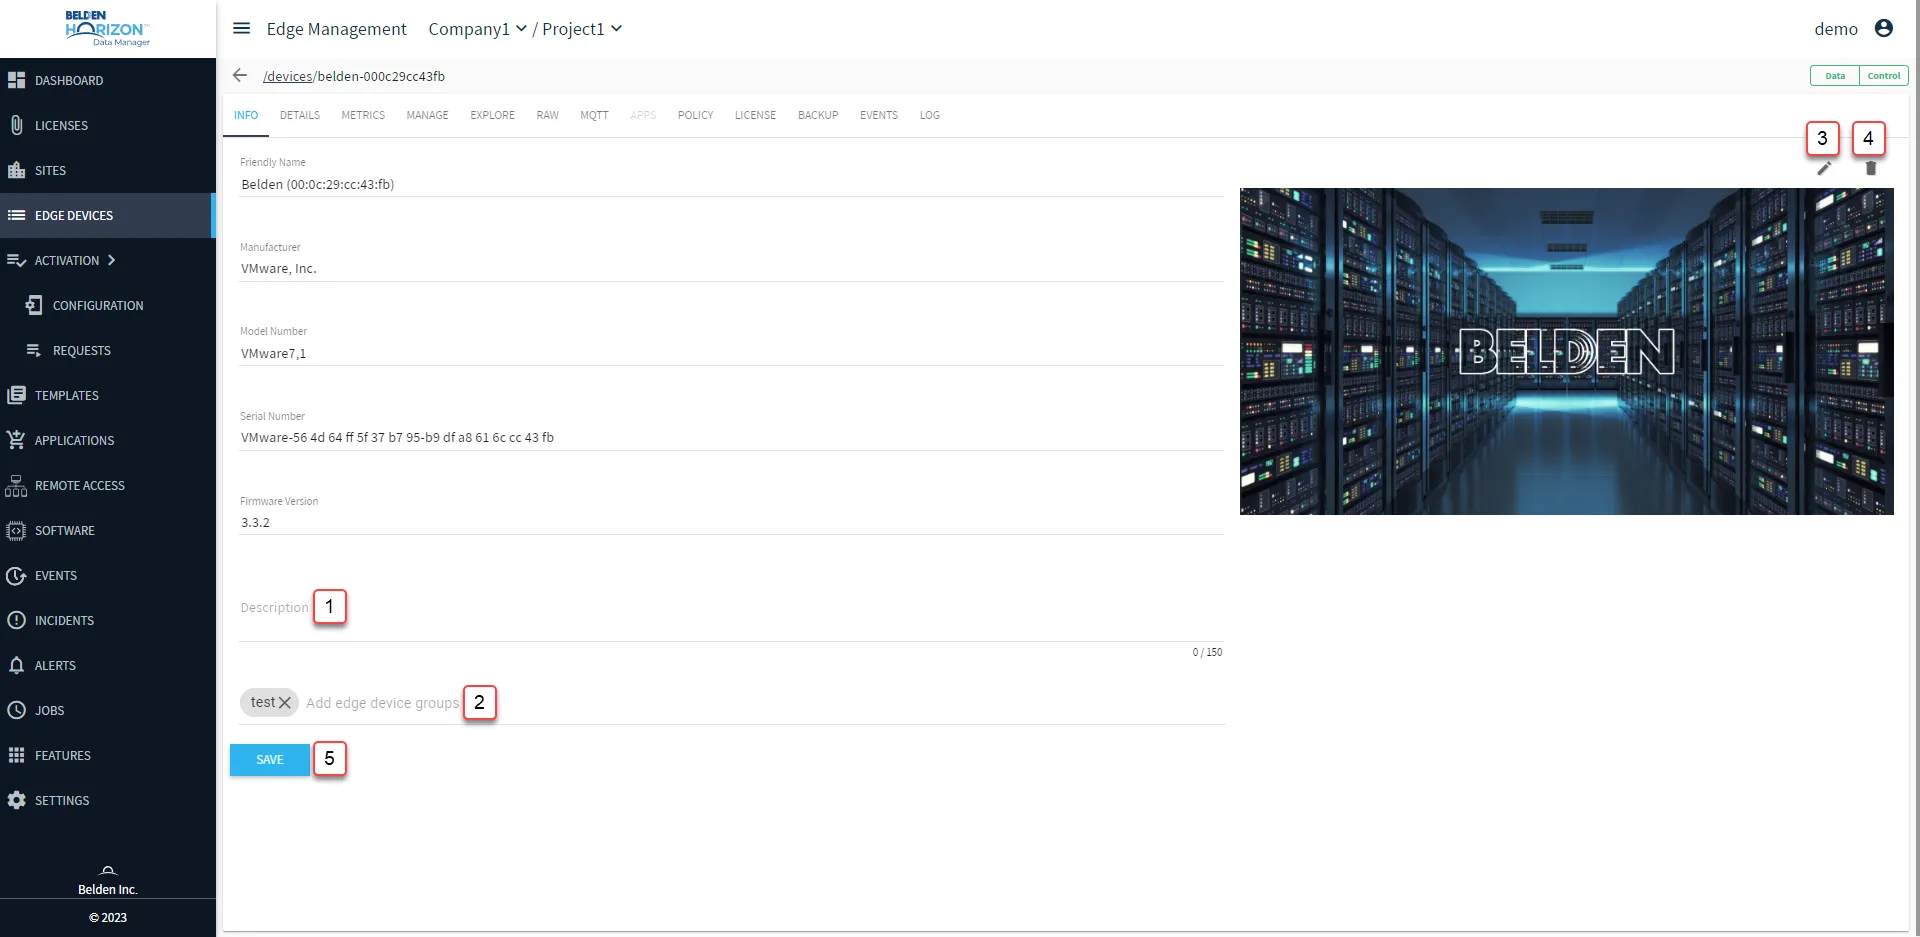Viewport: 1920px width, 937px height.
Task: Switch the mode toggle to Control
Action: tap(1884, 76)
